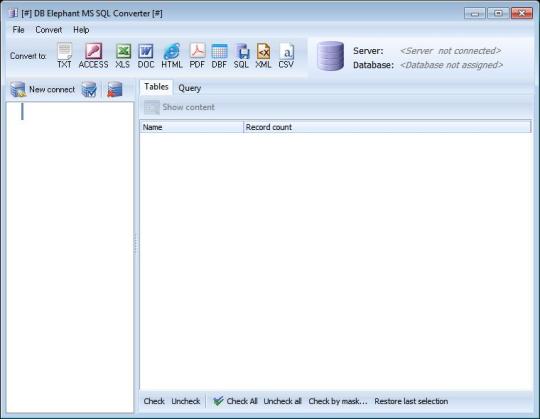
Task: Minimize the DB Elephant window
Action: pos(475,13)
